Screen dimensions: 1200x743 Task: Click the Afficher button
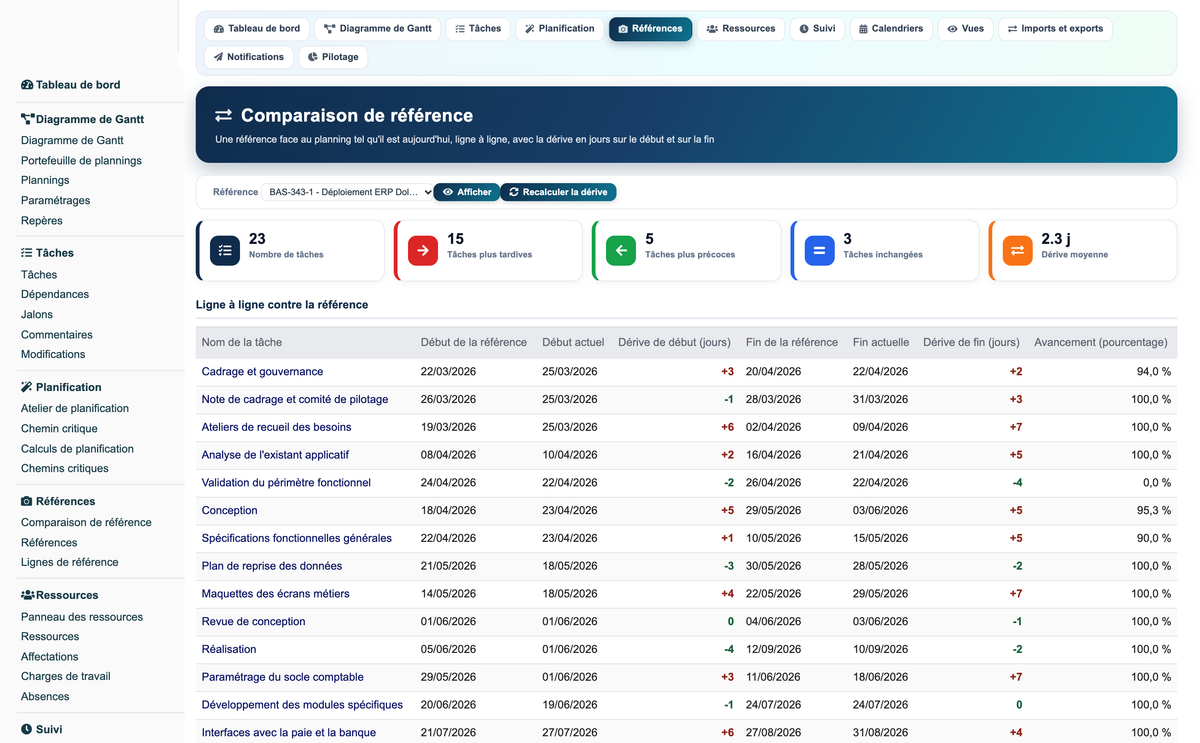pos(467,192)
